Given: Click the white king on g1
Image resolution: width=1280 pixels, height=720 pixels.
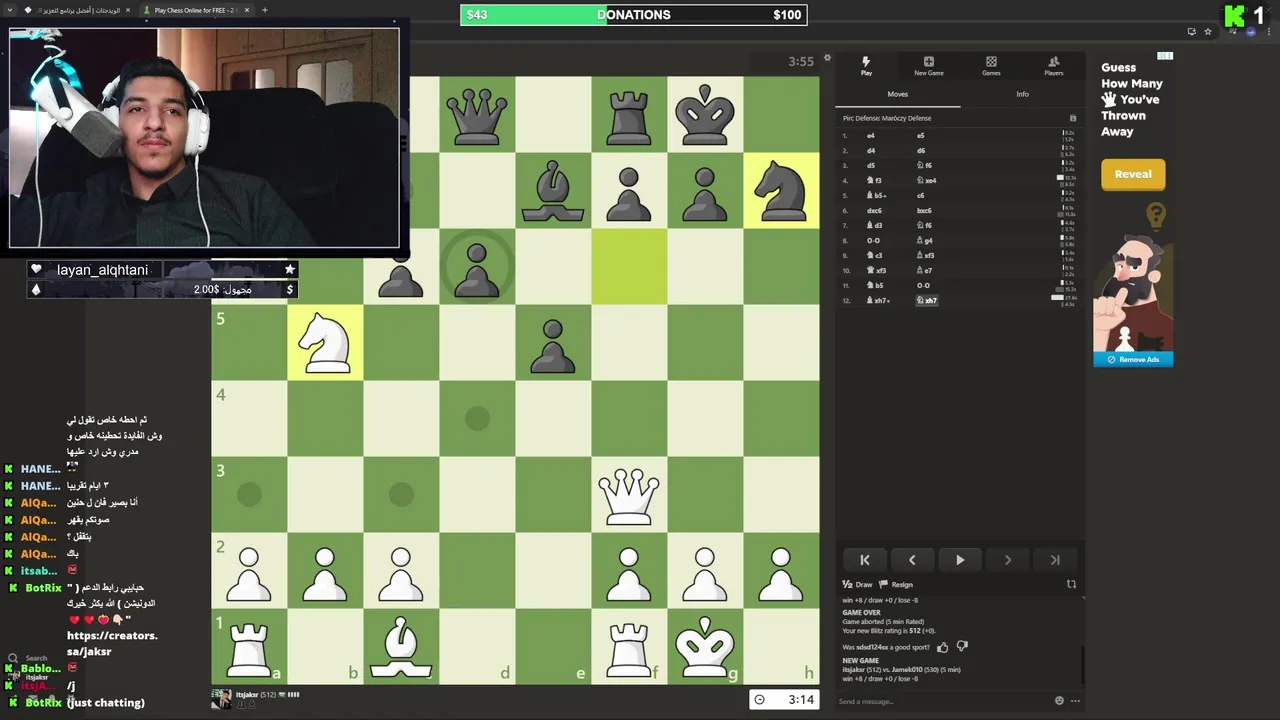Looking at the screenshot, I should [705, 646].
